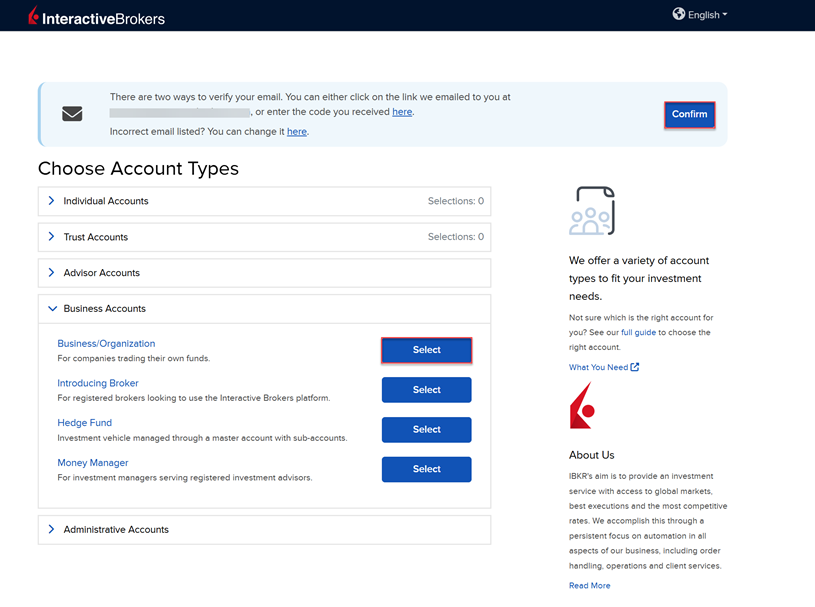Select the Business/Organization account
815x607 pixels.
[426, 350]
